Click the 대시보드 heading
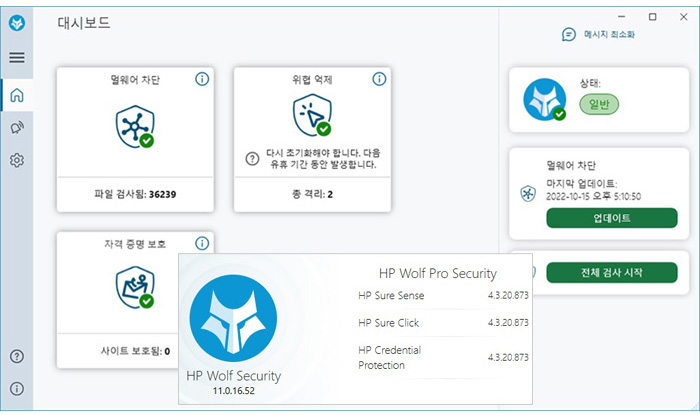Screen dimensions: 700x415 (83, 23)
